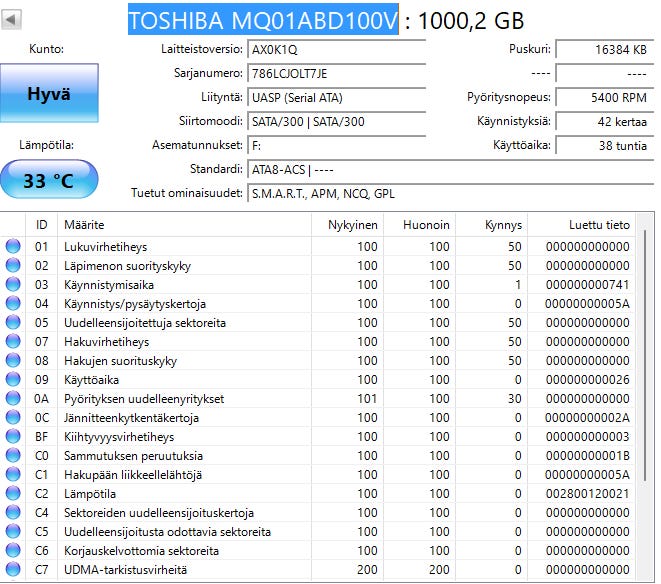Viewport: 661px width, 584px height.
Task: Click the buffer size field 16384 KB
Action: click(605, 50)
